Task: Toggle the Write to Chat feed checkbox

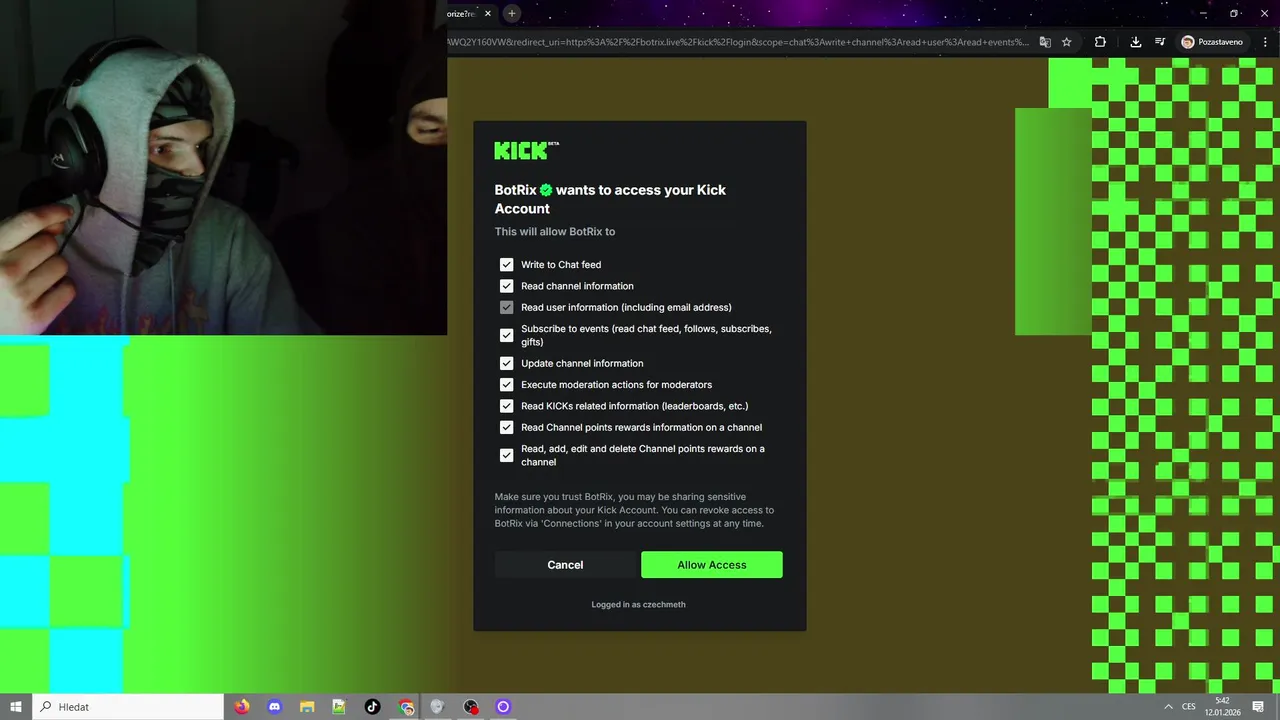Action: pyautogui.click(x=506, y=265)
